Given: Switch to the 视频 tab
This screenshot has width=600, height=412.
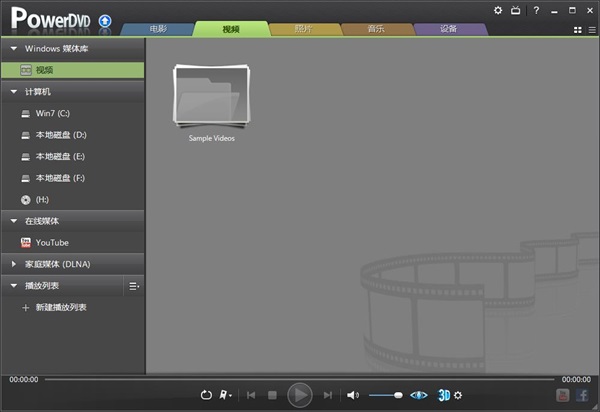Looking at the screenshot, I should [231, 29].
